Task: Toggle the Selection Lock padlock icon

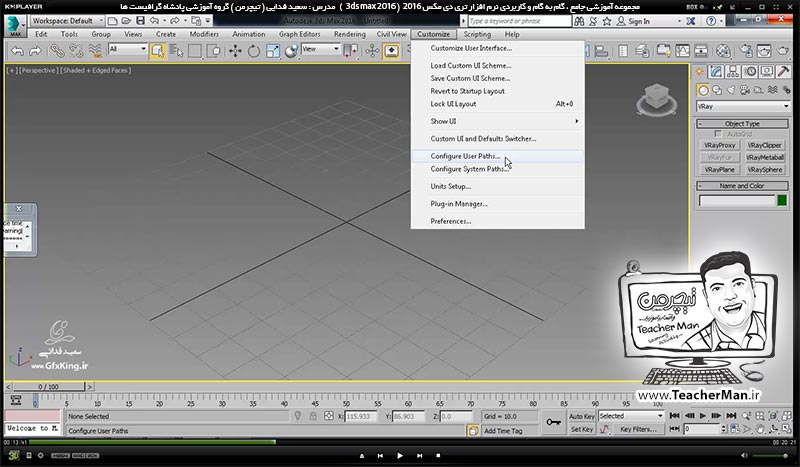Action: pyautogui.click(x=313, y=416)
